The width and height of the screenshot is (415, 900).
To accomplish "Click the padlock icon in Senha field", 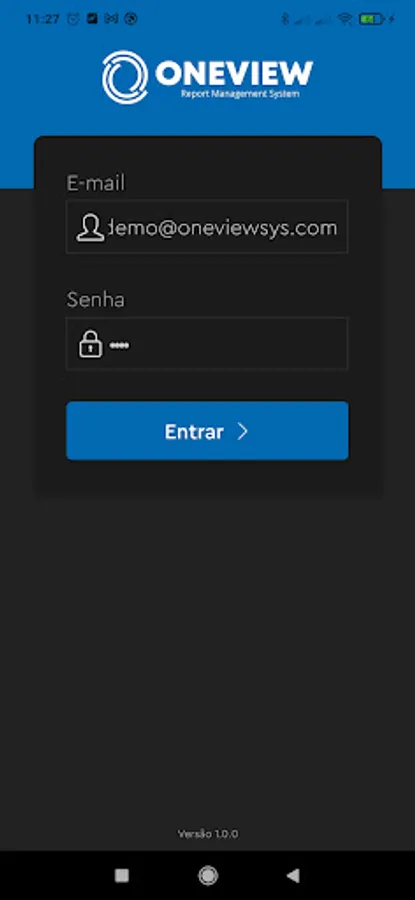I will pyautogui.click(x=90, y=344).
